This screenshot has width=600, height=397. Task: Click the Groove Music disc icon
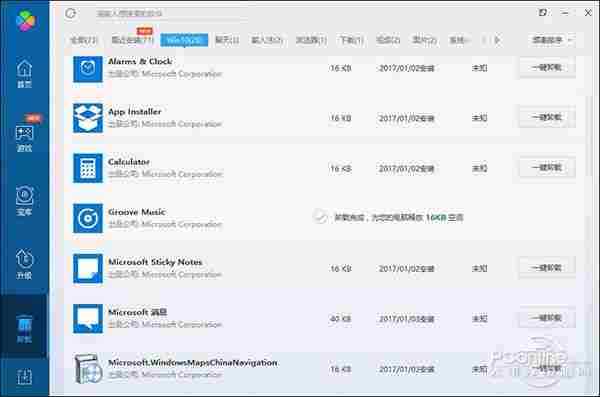(88, 218)
